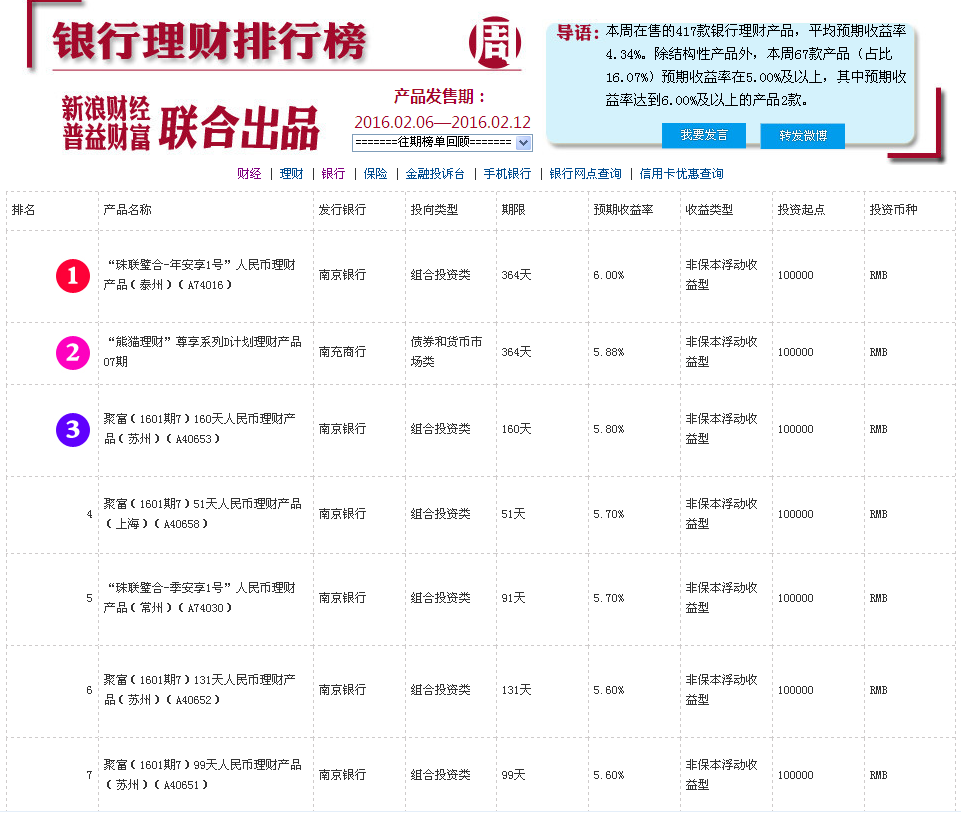Open 银行网点查询 link
This screenshot has height=813, width=961.
tap(585, 174)
